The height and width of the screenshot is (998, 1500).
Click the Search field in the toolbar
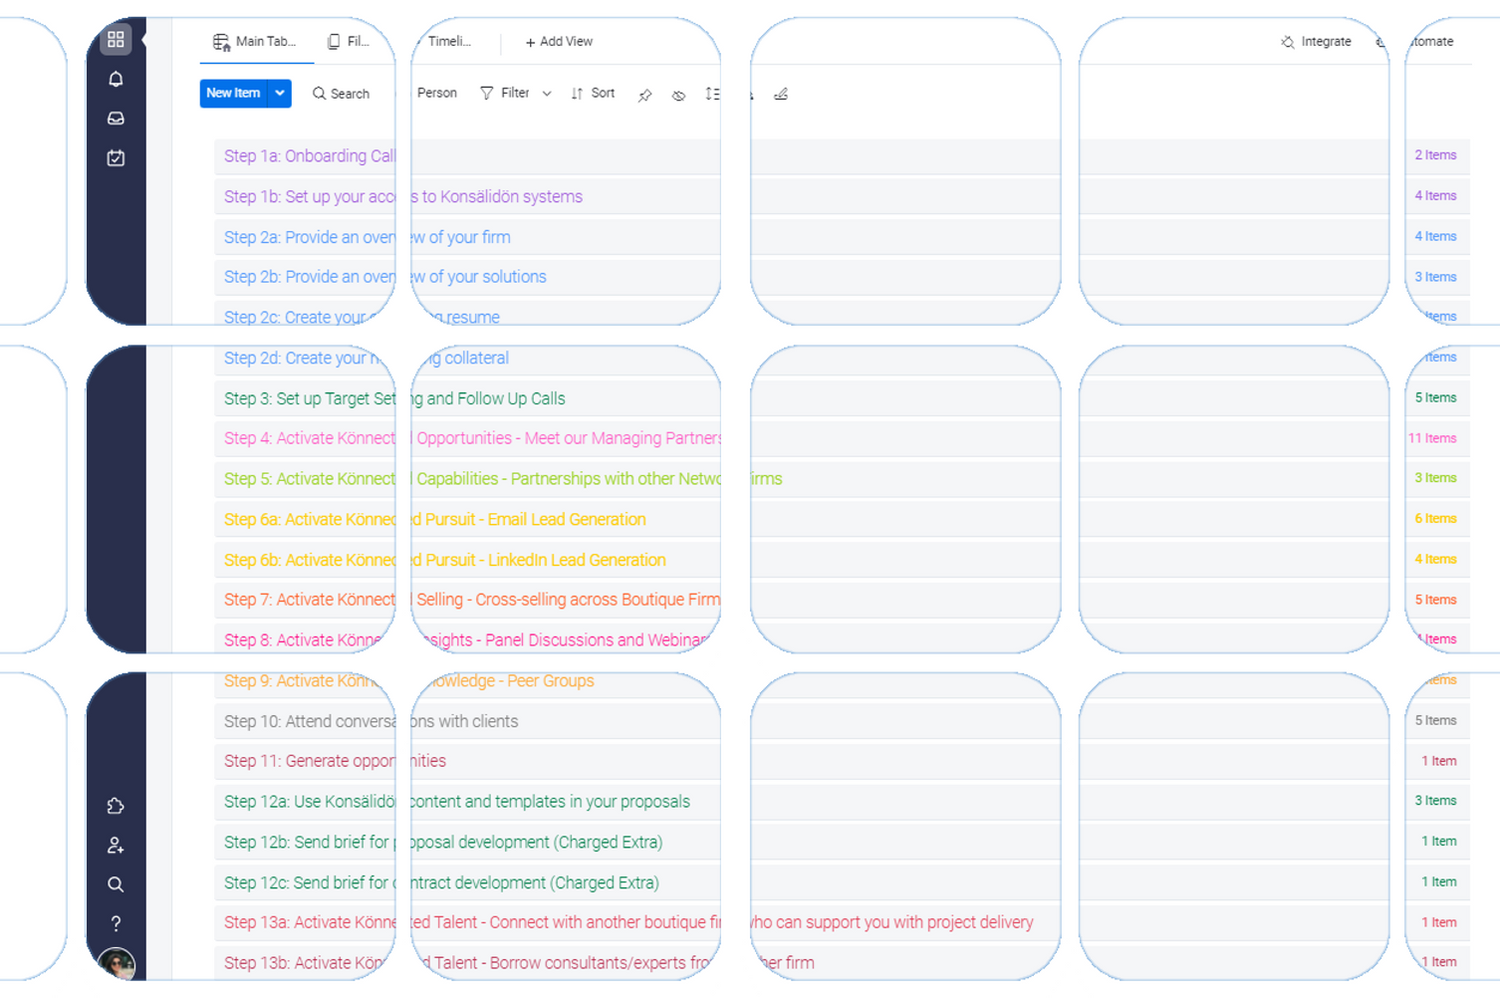341,93
